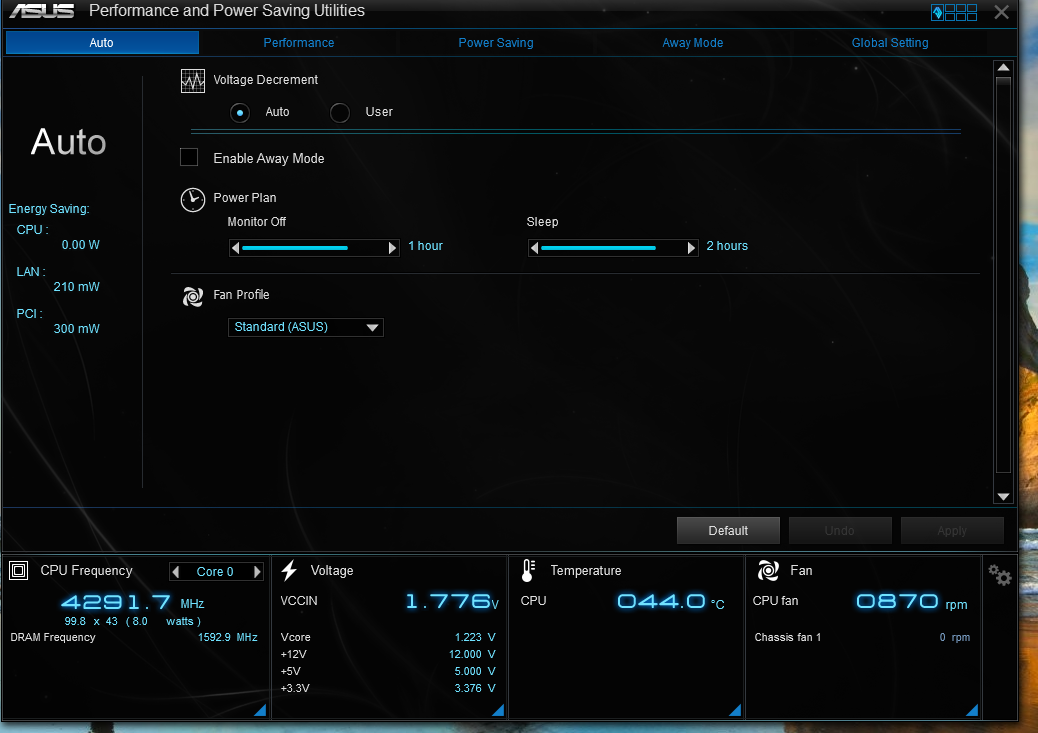Click the CPU fan 0870 rpm value
The height and width of the screenshot is (733, 1038).
(912, 601)
